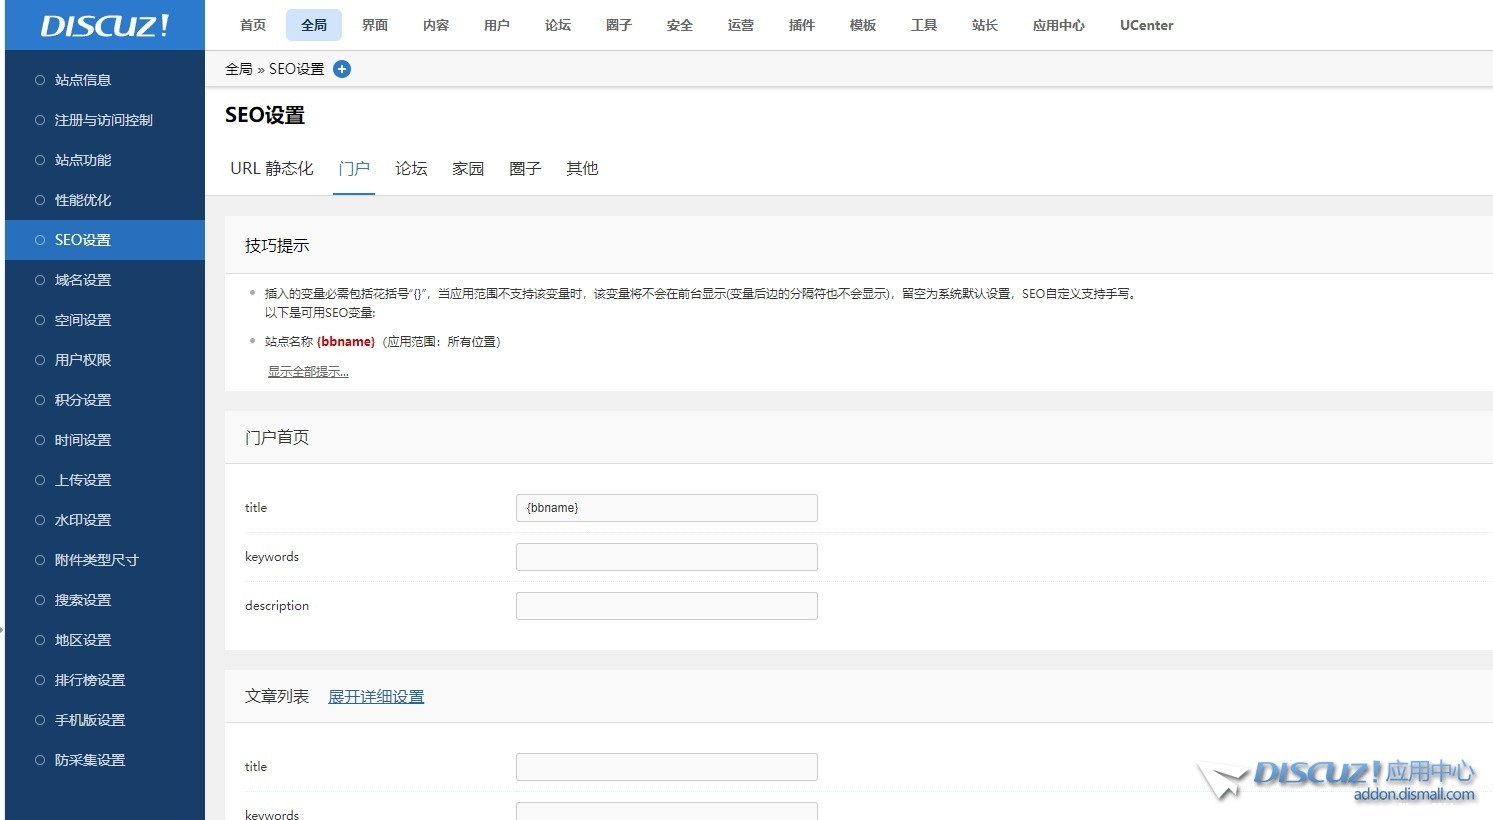Viewport: 1493px width, 820px height.
Task: Switch to the 论坛 SEO tab
Action: [411, 169]
